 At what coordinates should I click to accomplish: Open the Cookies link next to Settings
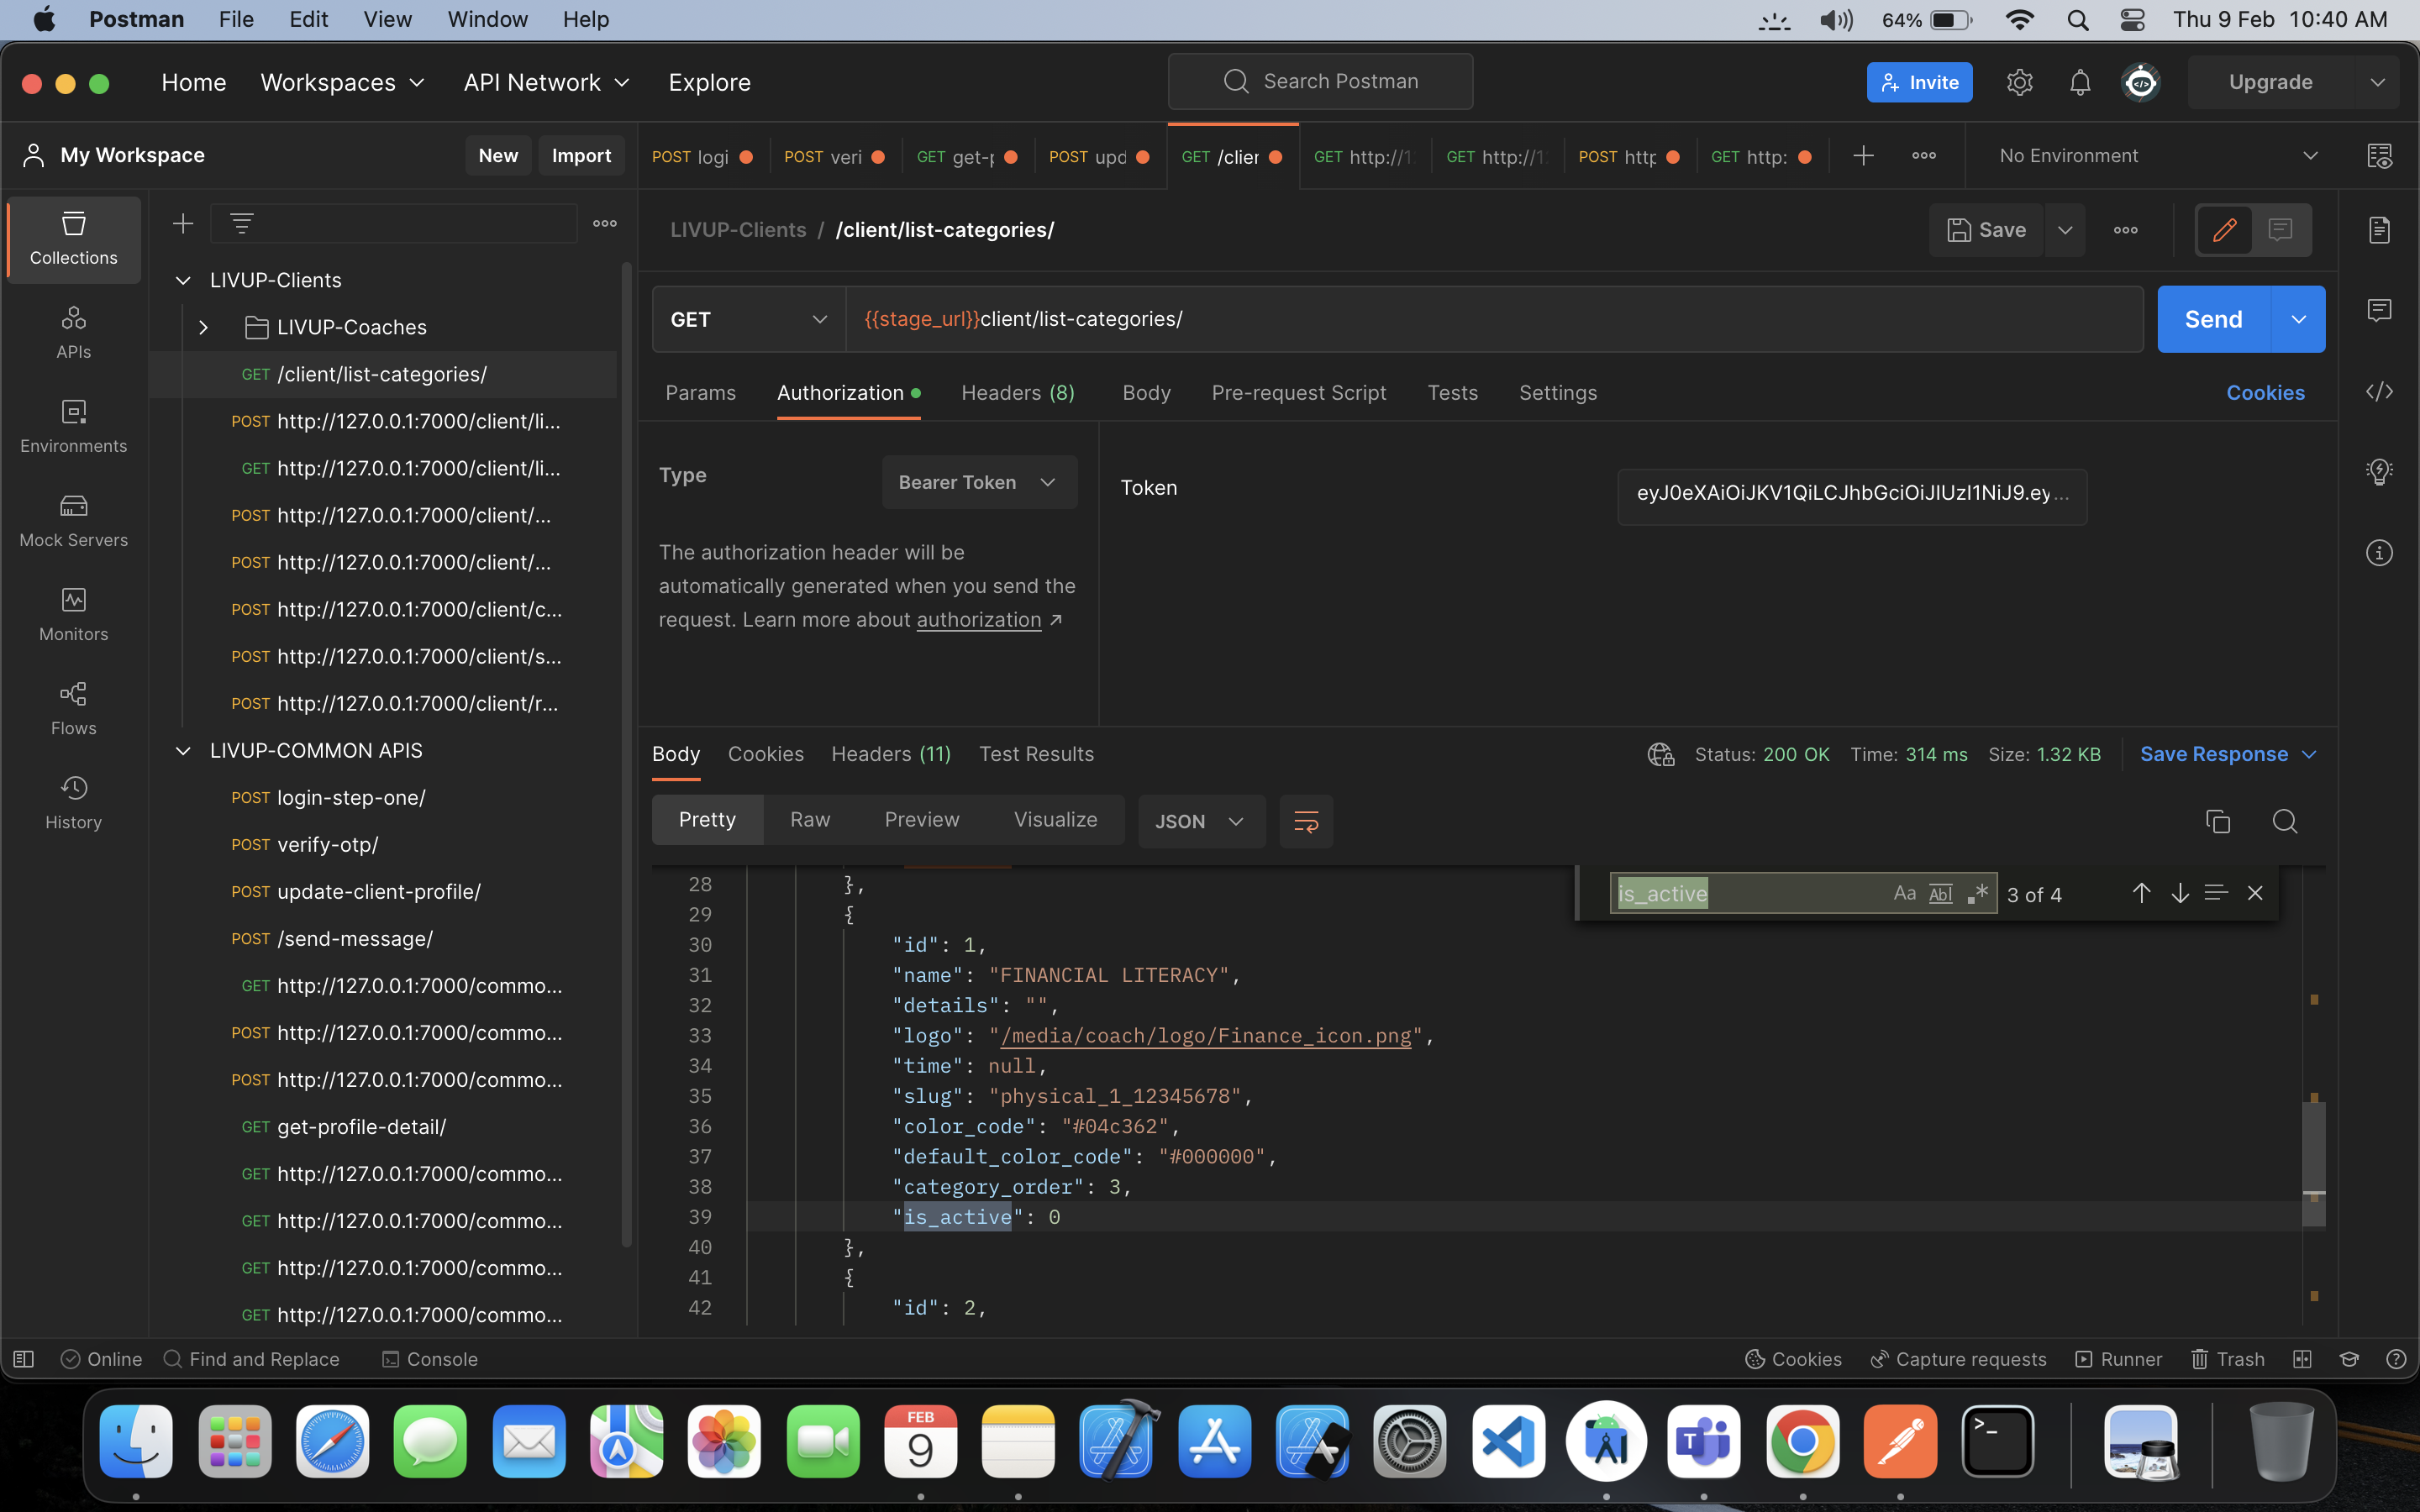pyautogui.click(x=2265, y=393)
